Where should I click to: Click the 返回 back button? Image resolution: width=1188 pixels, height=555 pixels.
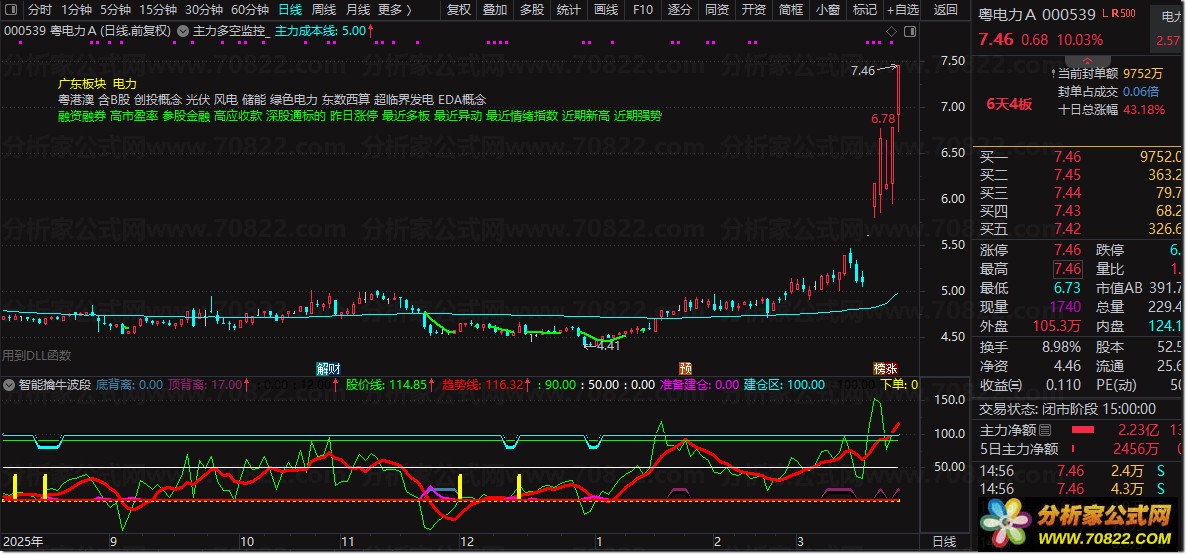(945, 10)
